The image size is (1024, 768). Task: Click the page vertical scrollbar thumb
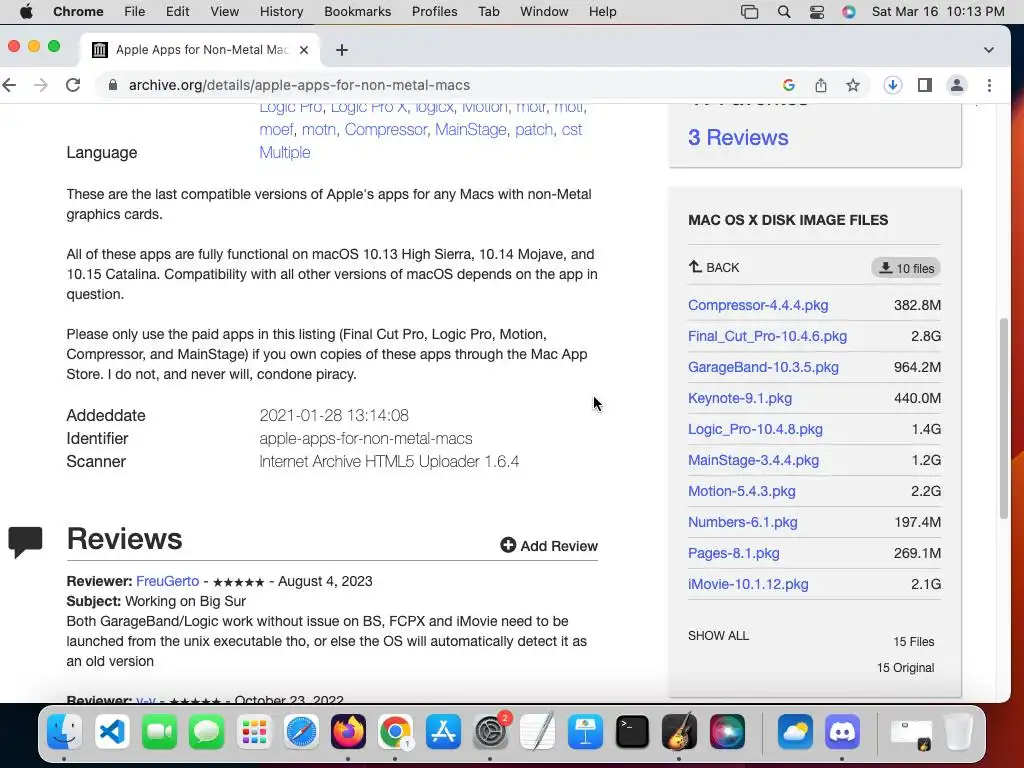point(1004,418)
